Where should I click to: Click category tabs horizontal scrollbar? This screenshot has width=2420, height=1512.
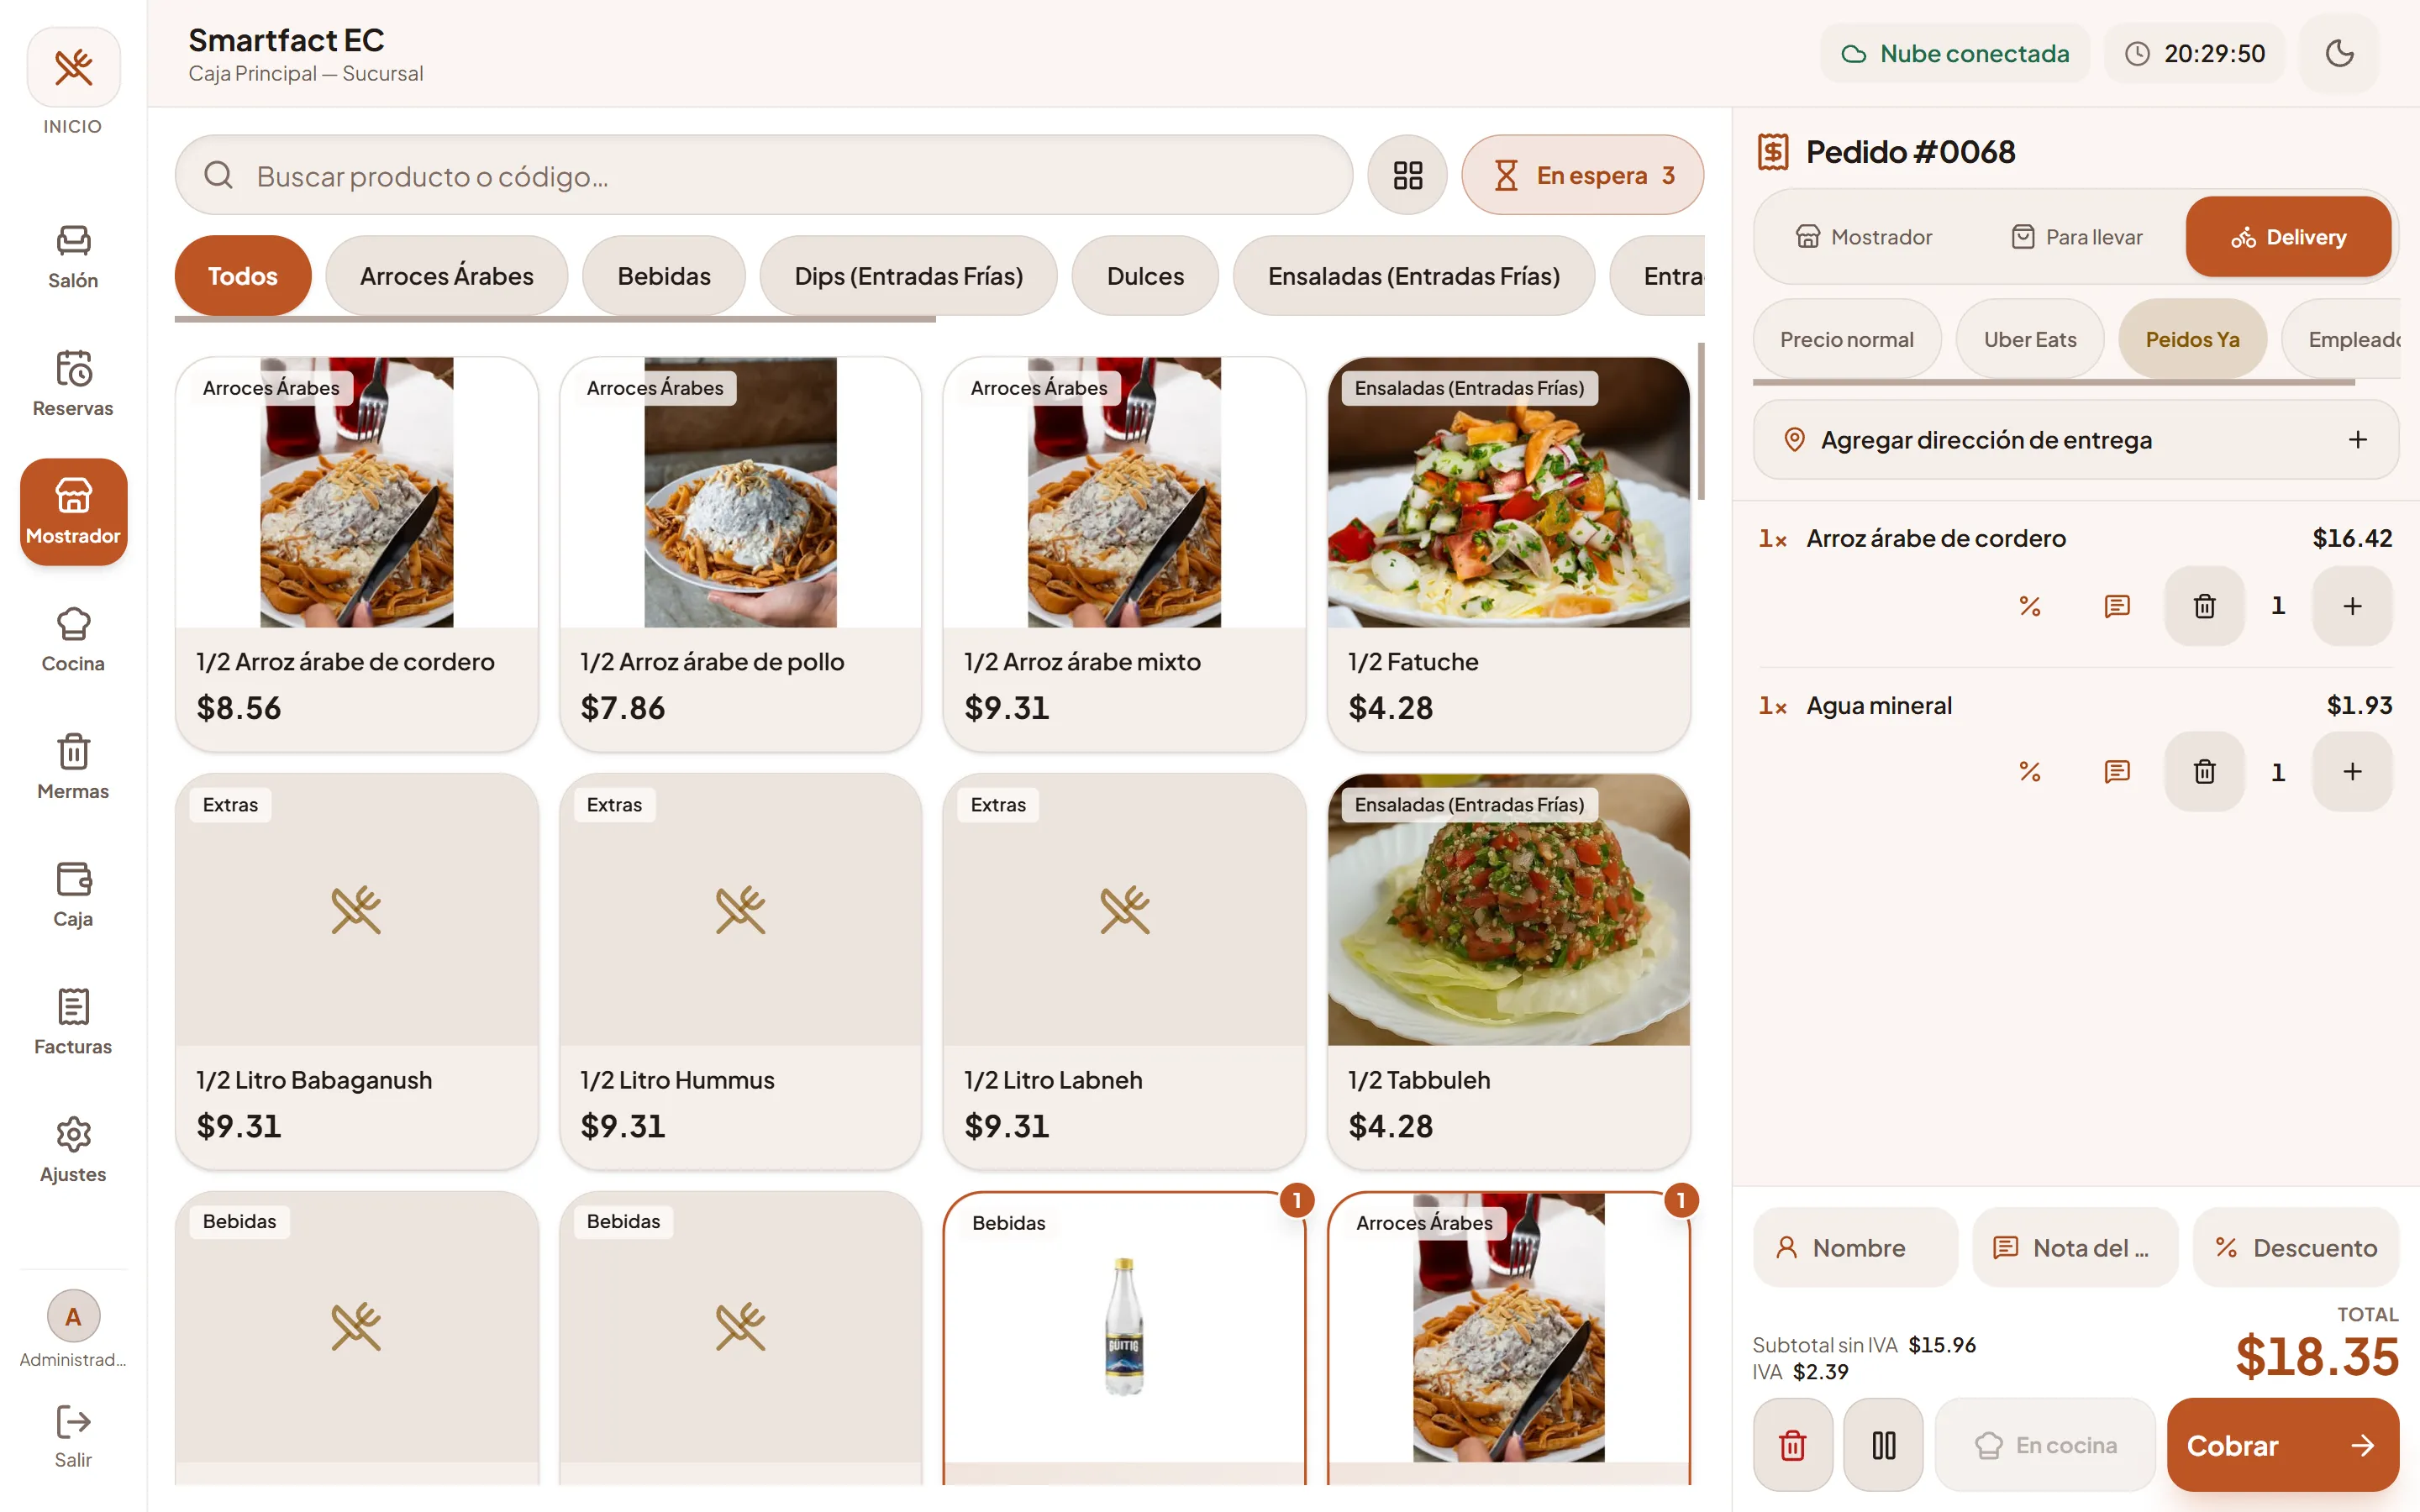[x=555, y=320]
